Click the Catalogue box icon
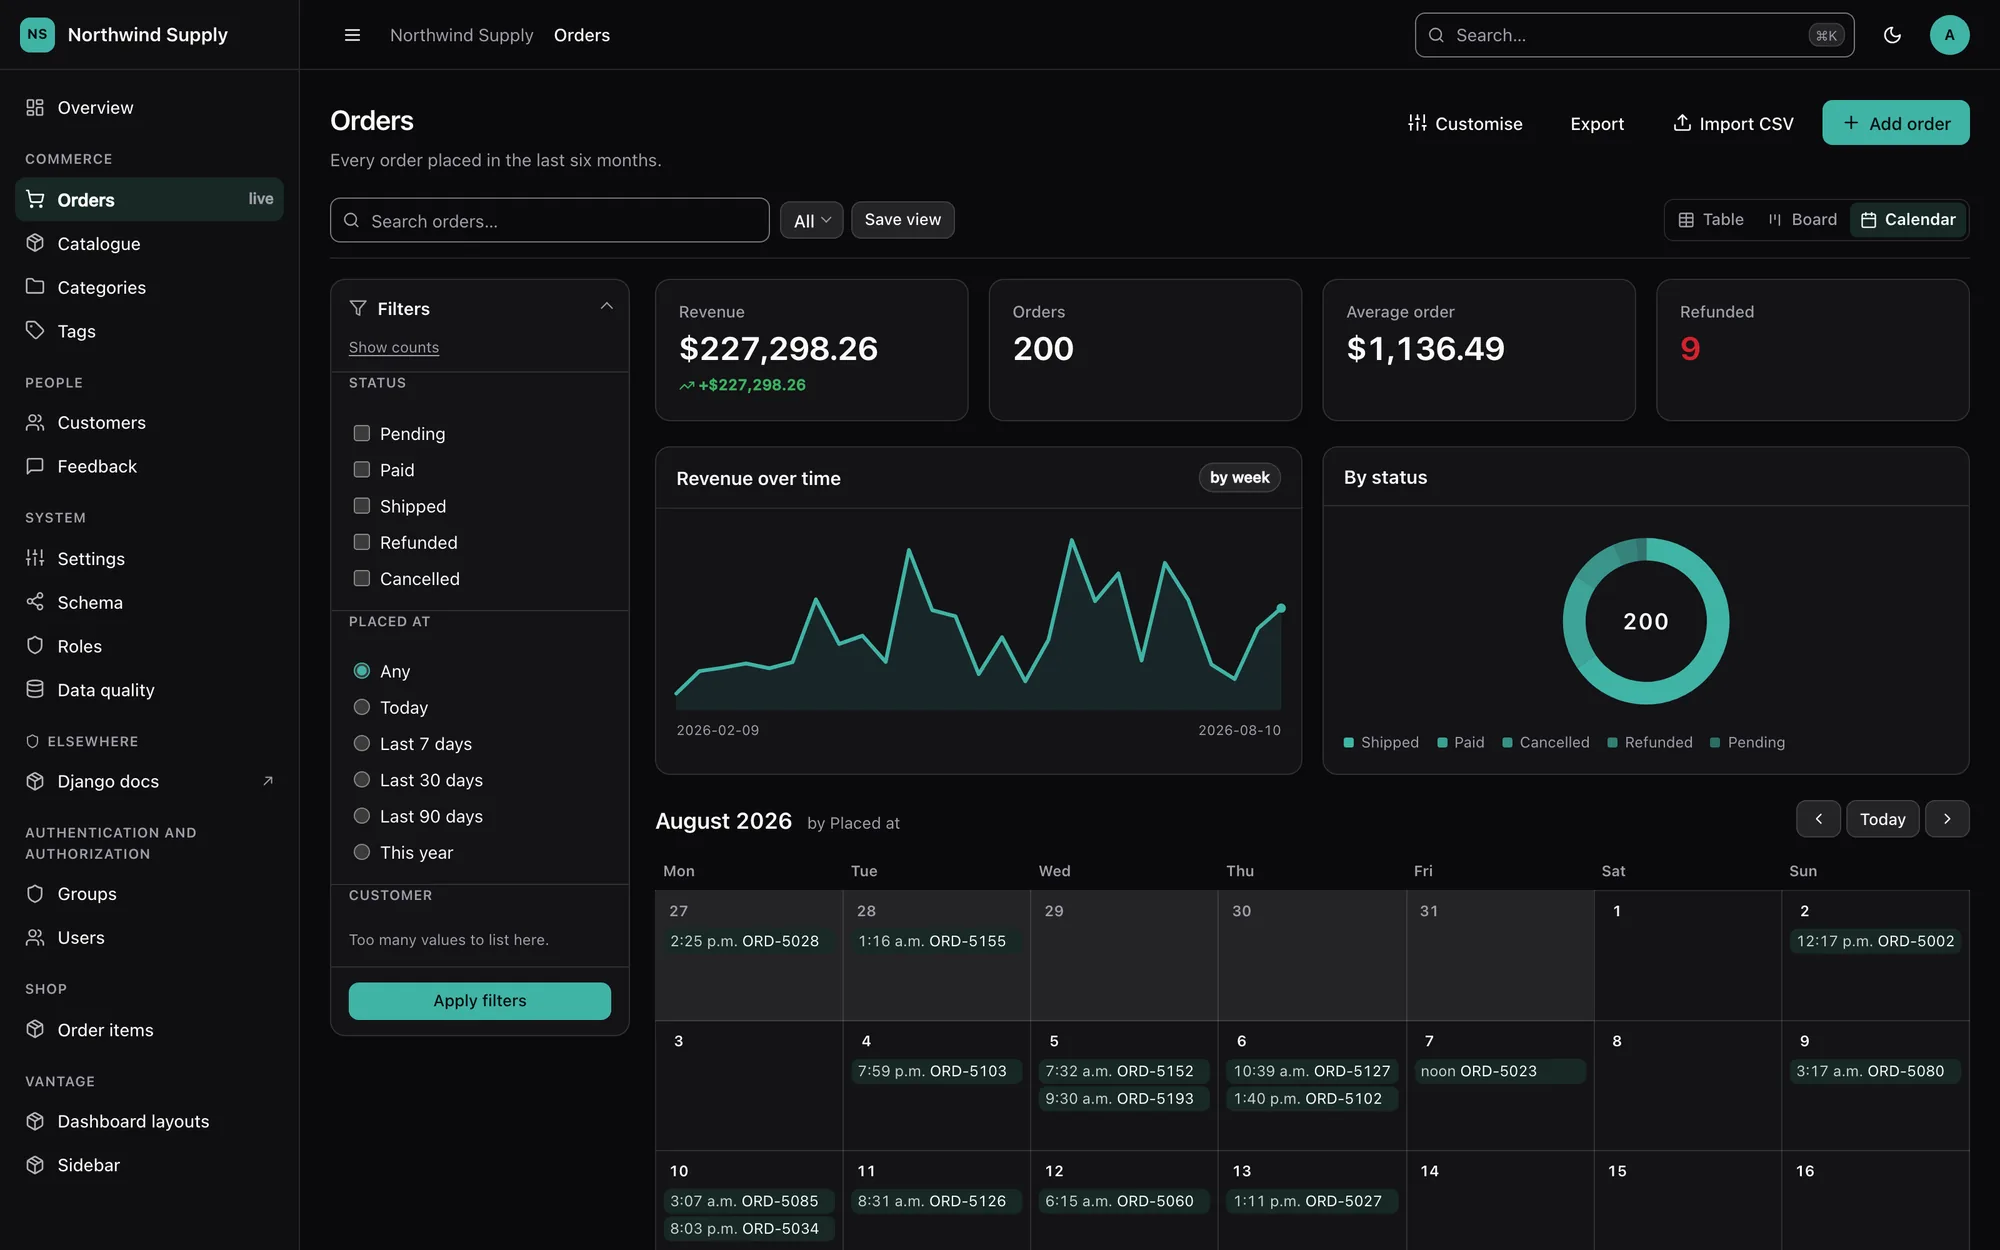This screenshot has width=2000, height=1250. [x=35, y=243]
